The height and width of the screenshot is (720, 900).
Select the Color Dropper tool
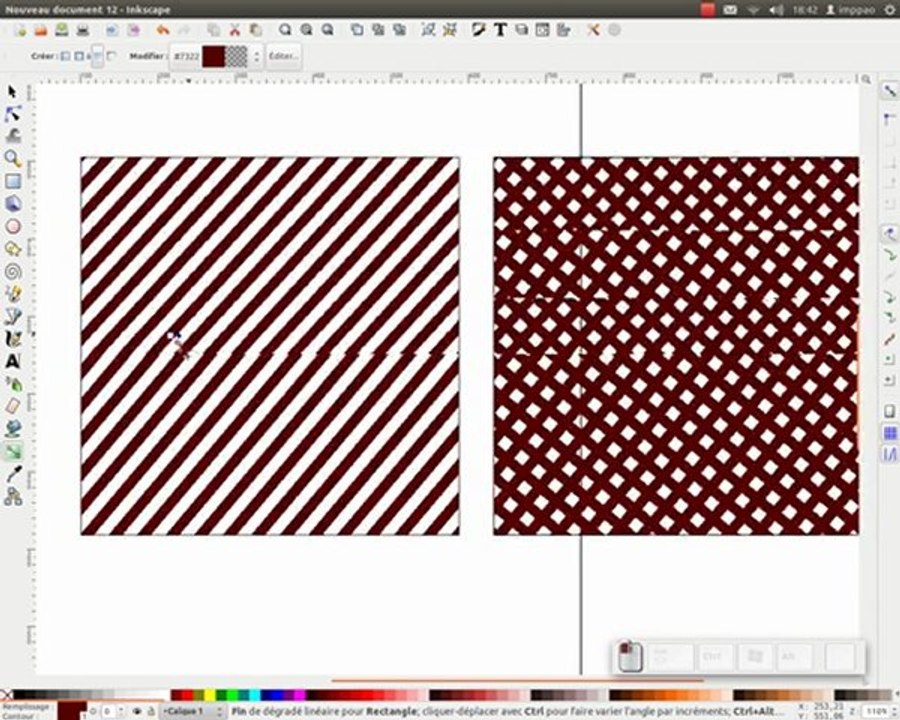[13, 474]
